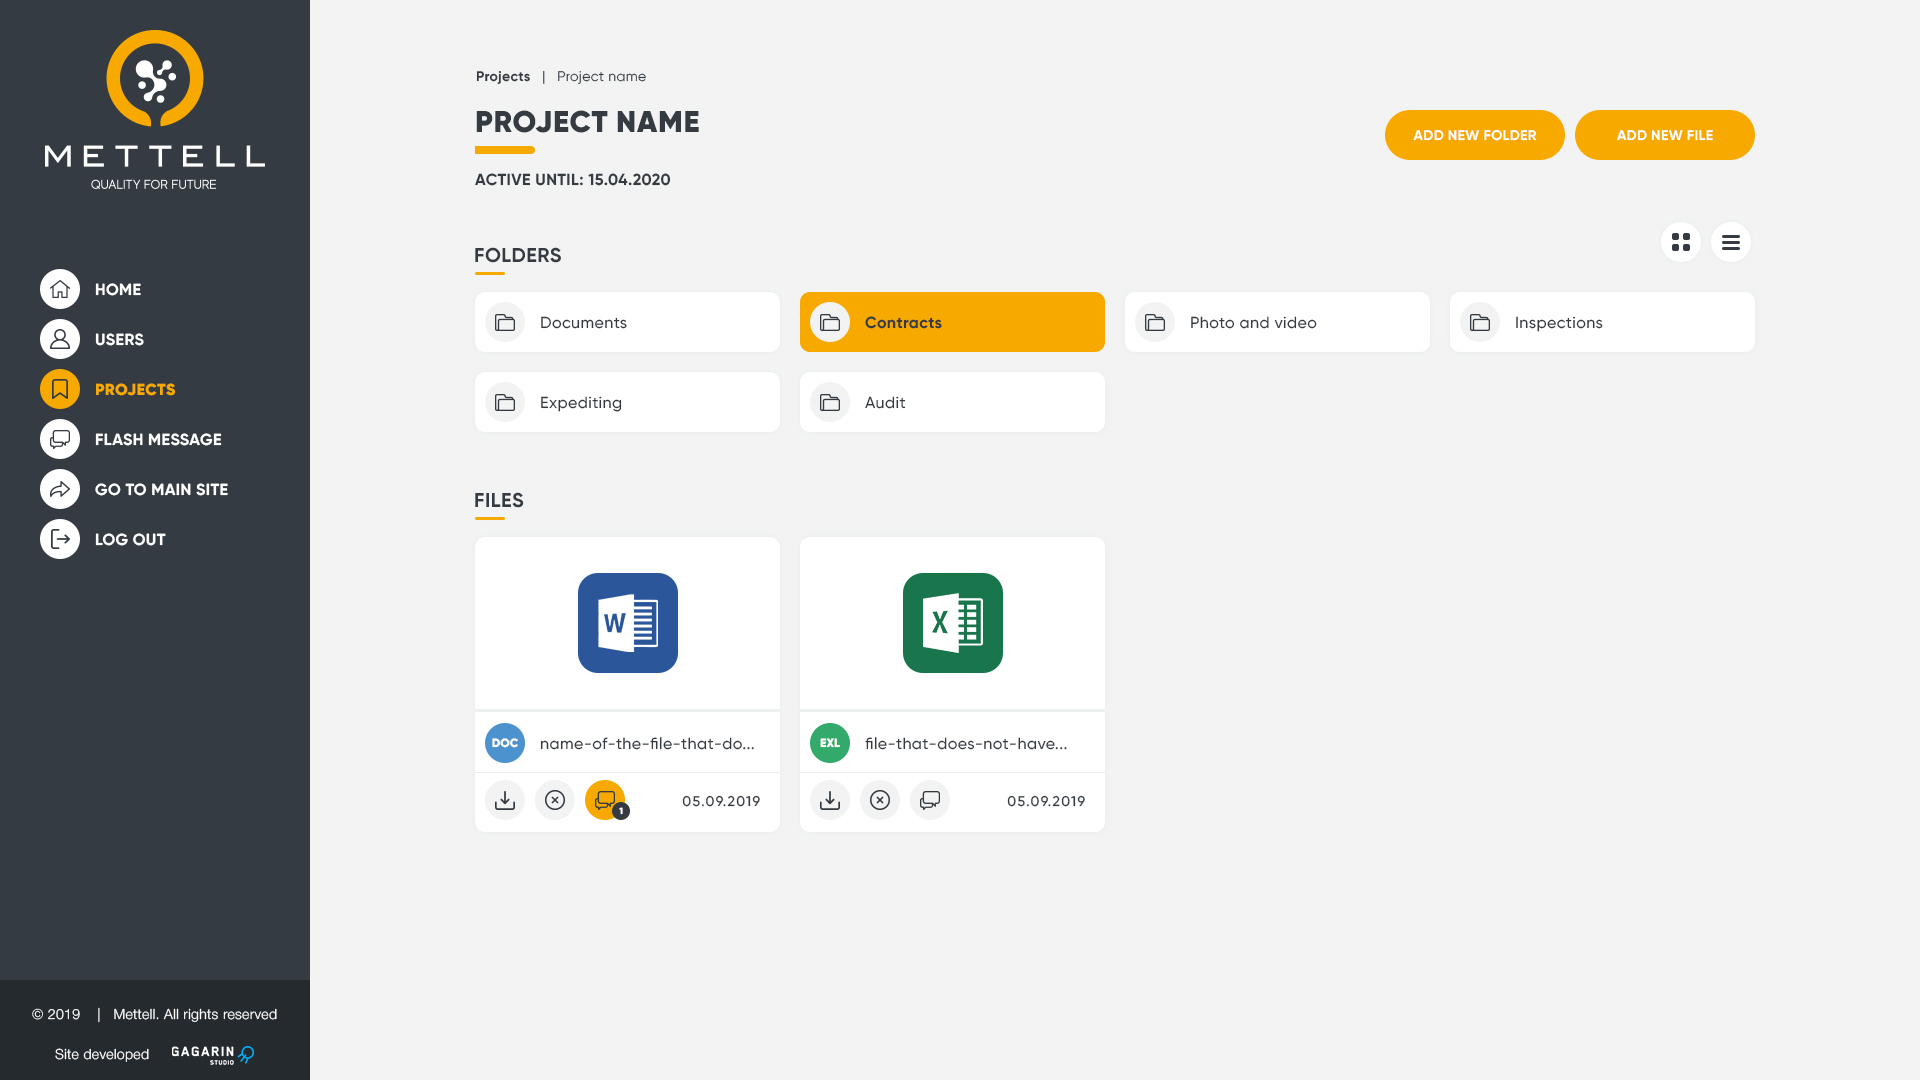The width and height of the screenshot is (1920, 1080).
Task: Switch to grid view layout
Action: [1680, 242]
